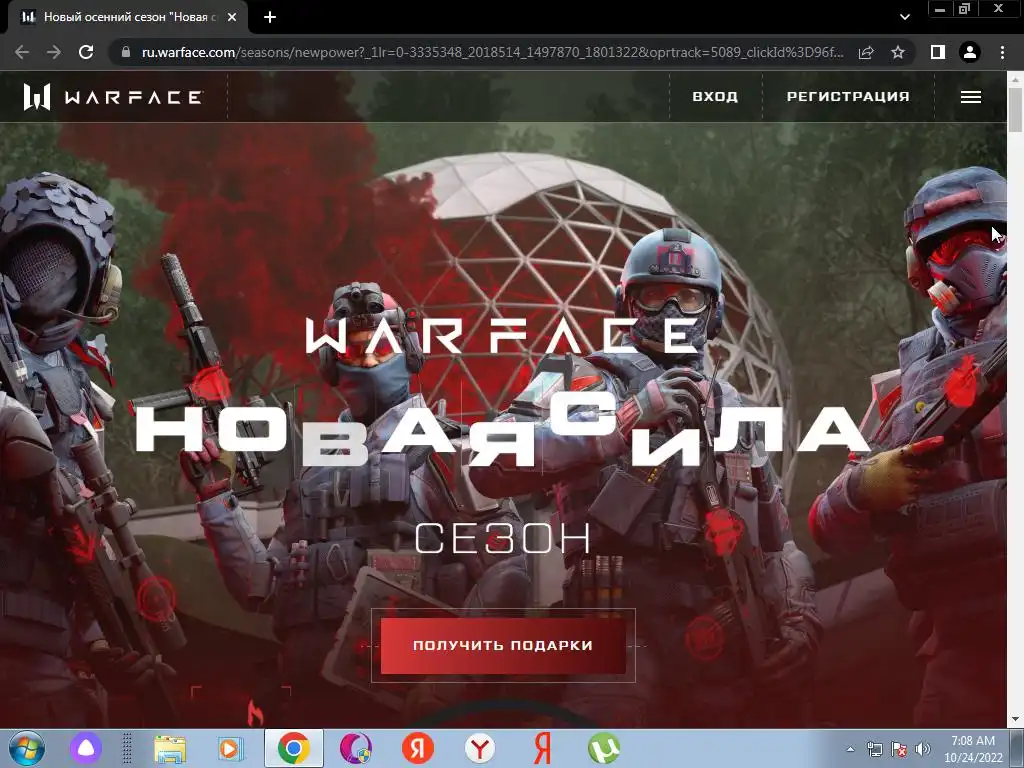Open the Chrome profile avatar
The width and height of the screenshot is (1024, 768).
click(970, 52)
